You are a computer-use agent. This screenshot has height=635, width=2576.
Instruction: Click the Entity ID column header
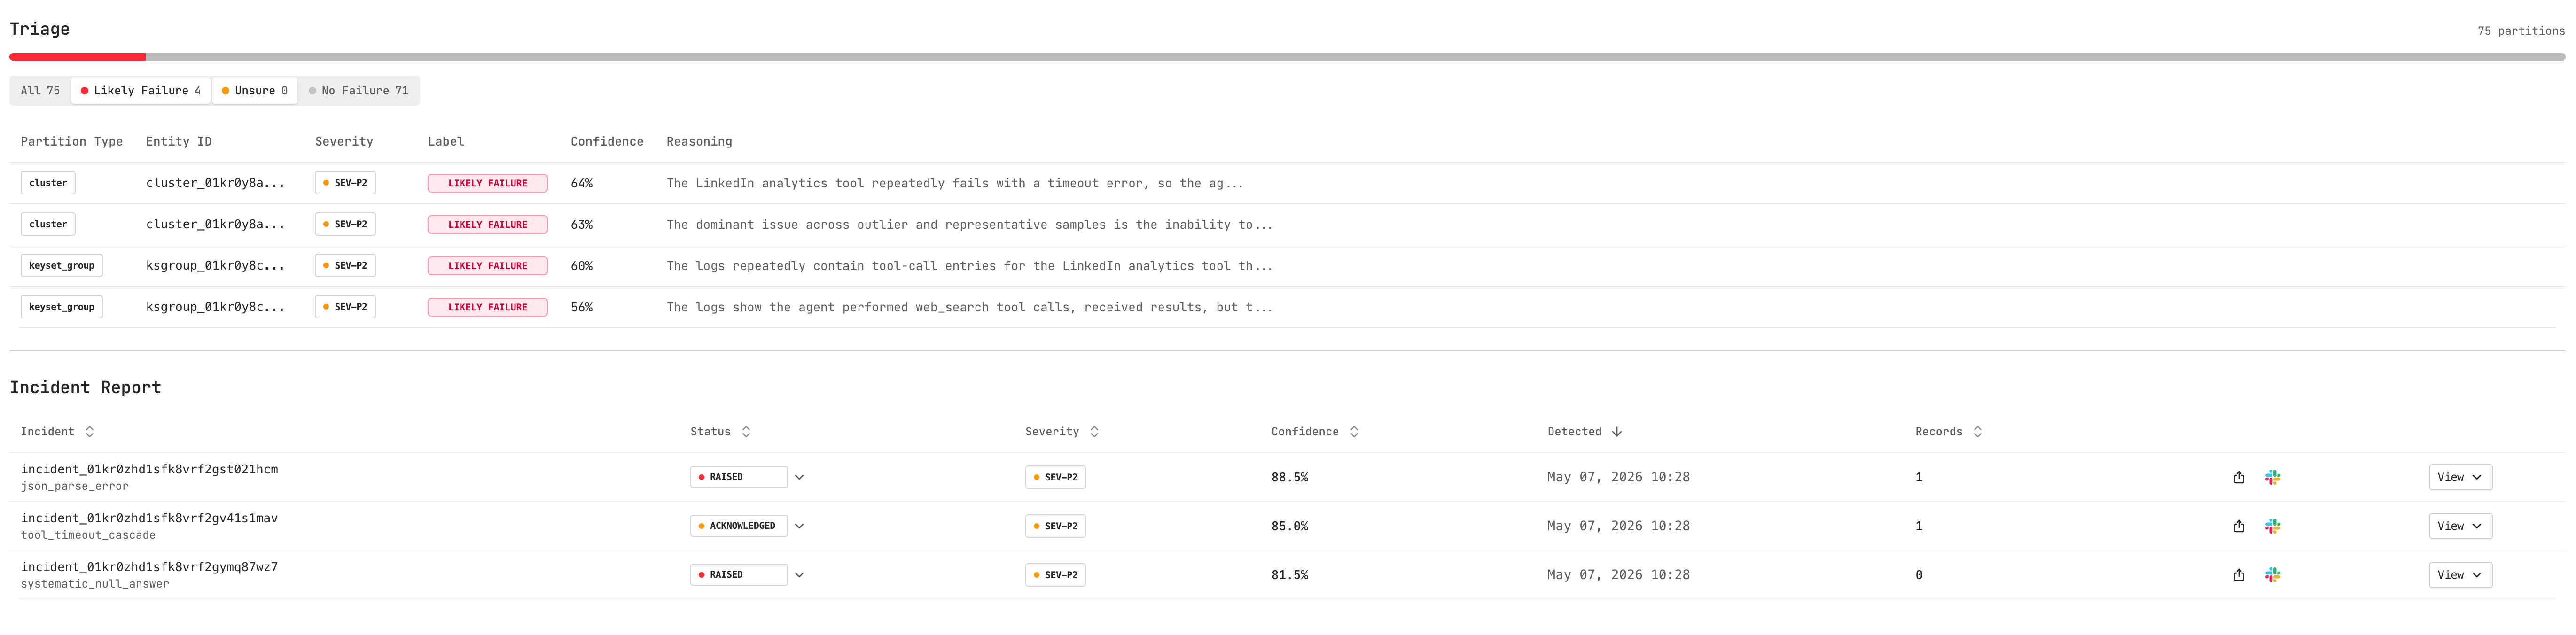click(x=179, y=142)
